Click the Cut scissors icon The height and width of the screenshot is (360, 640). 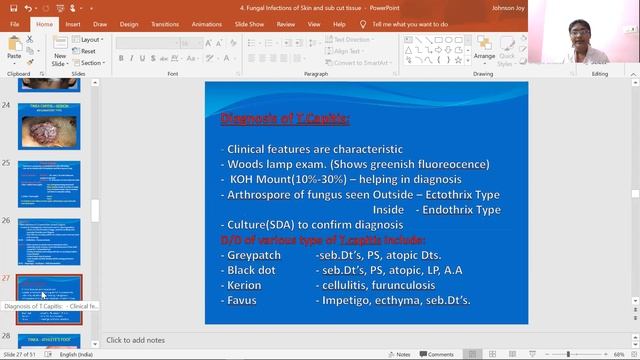30,39
